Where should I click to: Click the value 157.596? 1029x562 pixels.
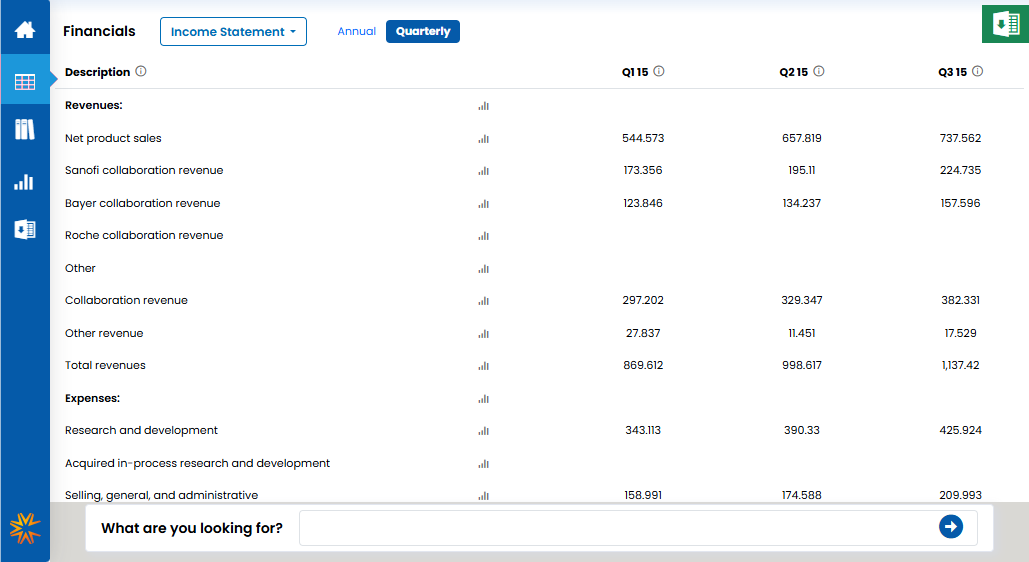961,203
